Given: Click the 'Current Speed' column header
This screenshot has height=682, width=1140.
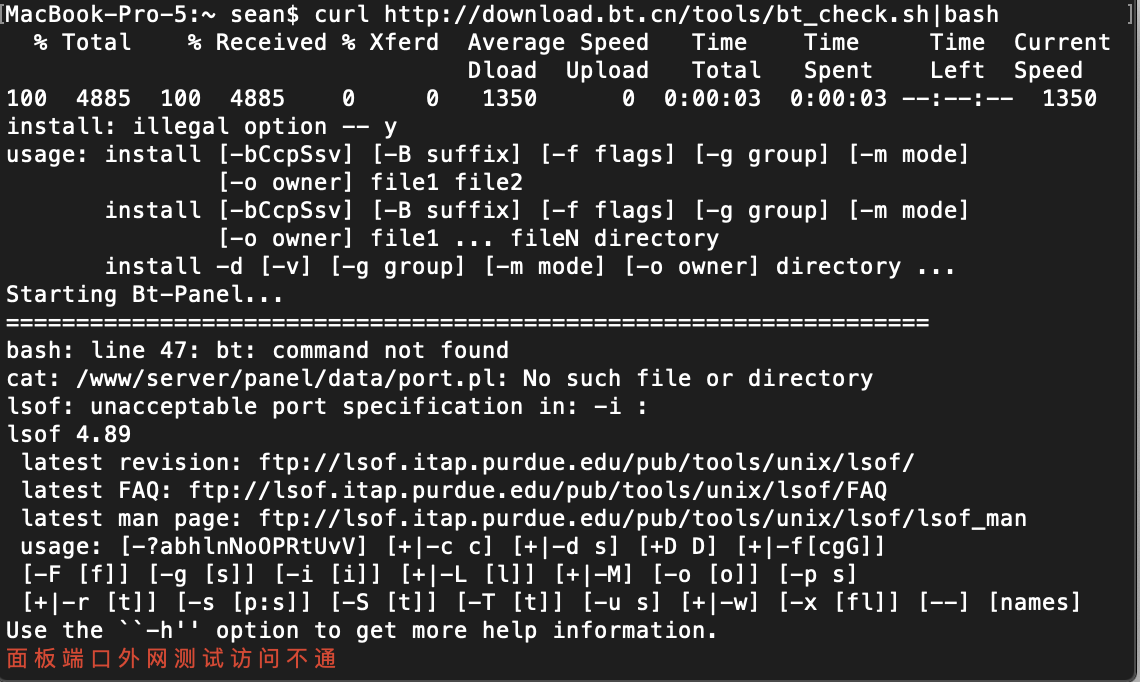Looking at the screenshot, I should click(x=1062, y=56).
